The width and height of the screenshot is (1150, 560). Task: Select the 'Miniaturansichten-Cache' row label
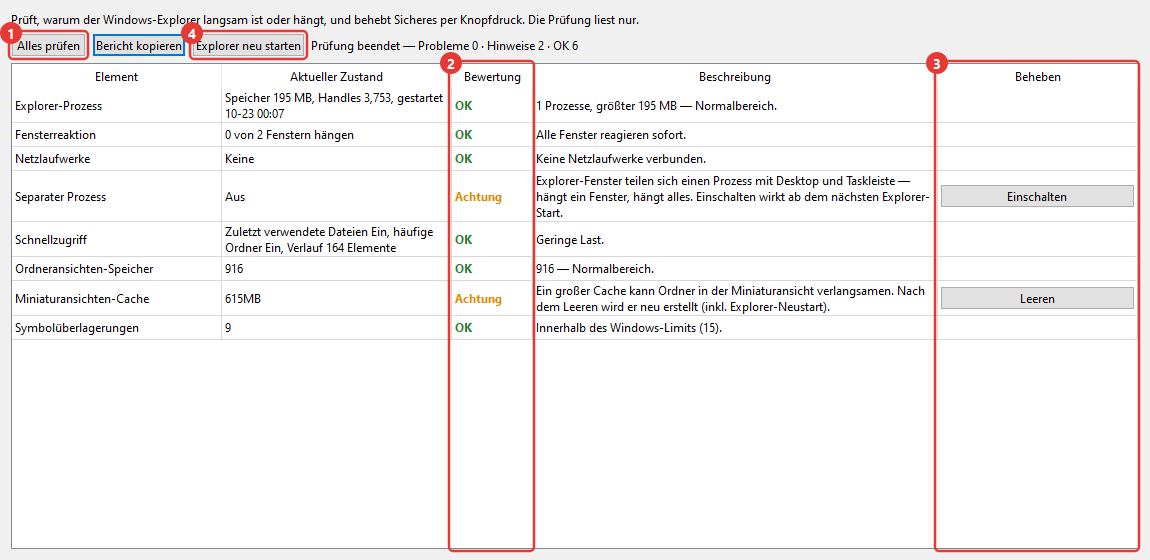82,299
